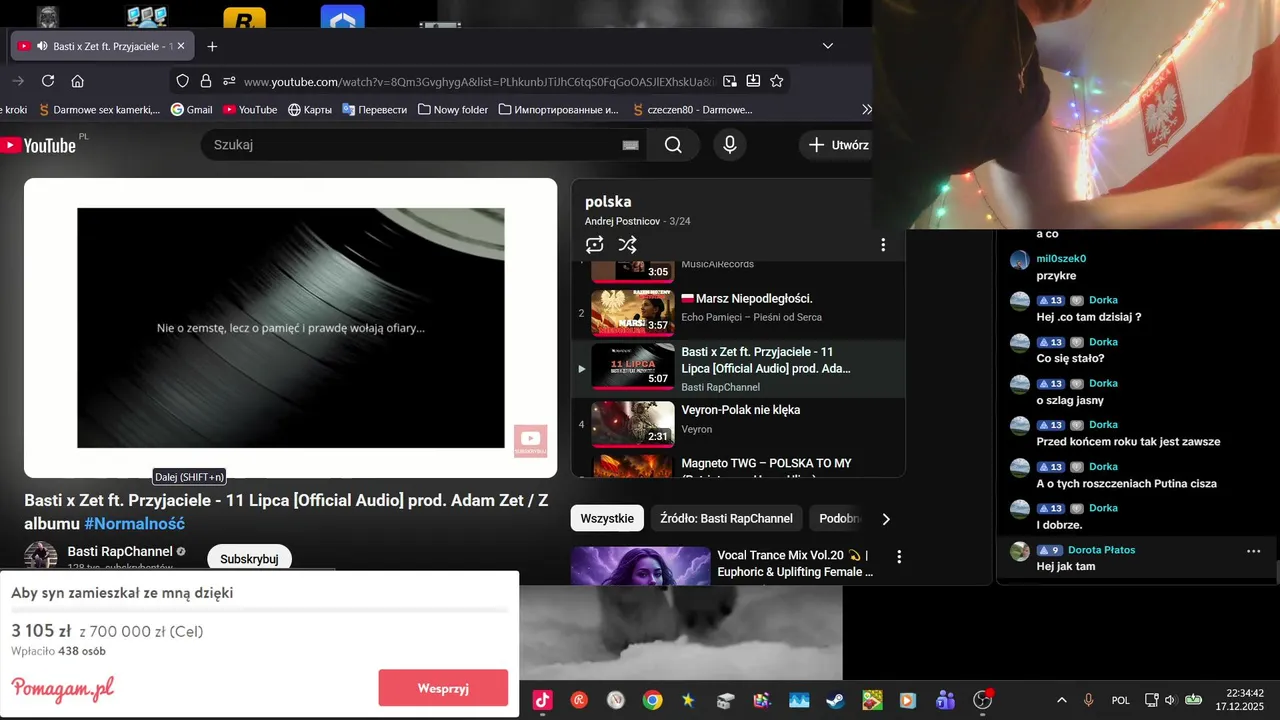Open the yellow star app in taskbar
Image resolution: width=1280 pixels, height=720 pixels.
(x=689, y=700)
